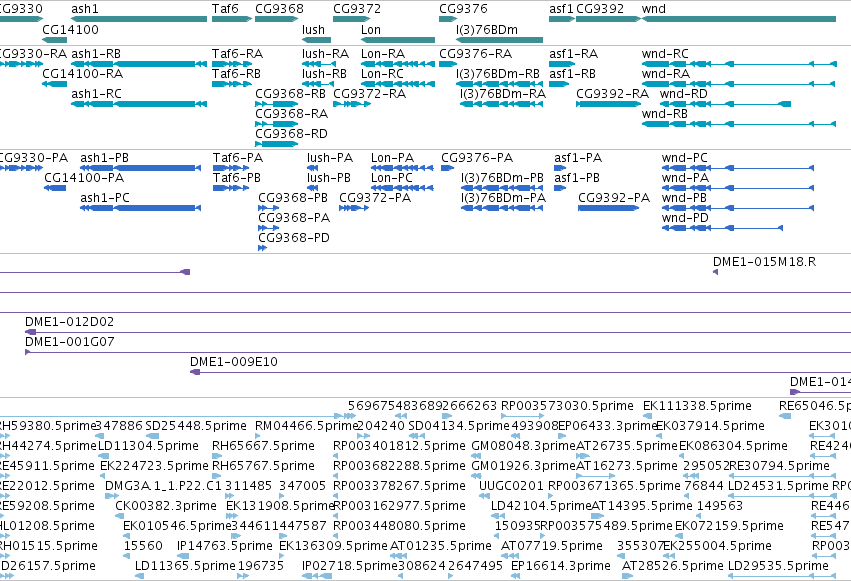
Task: Select the ash1-RC transcript label
Action: click(96, 94)
